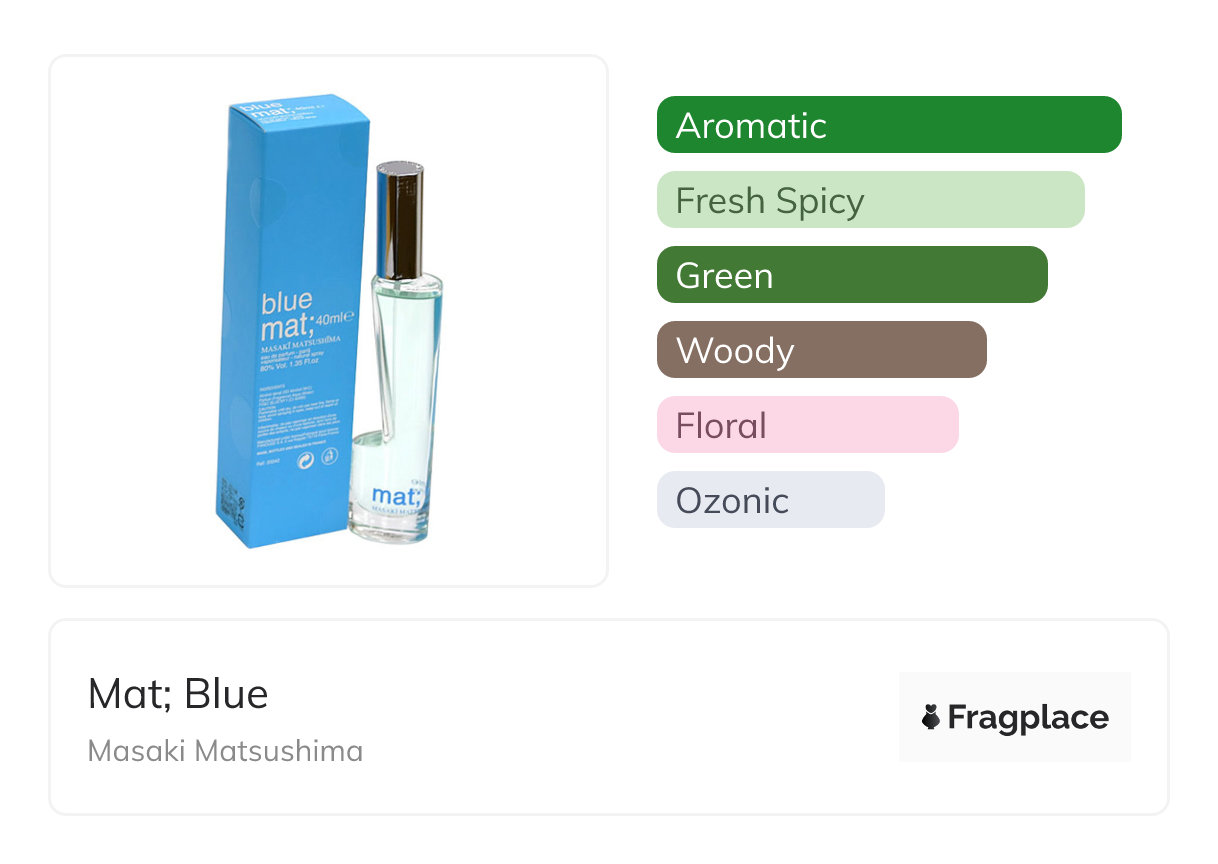The height and width of the screenshot is (864, 1218).
Task: Click the 'blue mat;' text on the box
Action: (286, 315)
